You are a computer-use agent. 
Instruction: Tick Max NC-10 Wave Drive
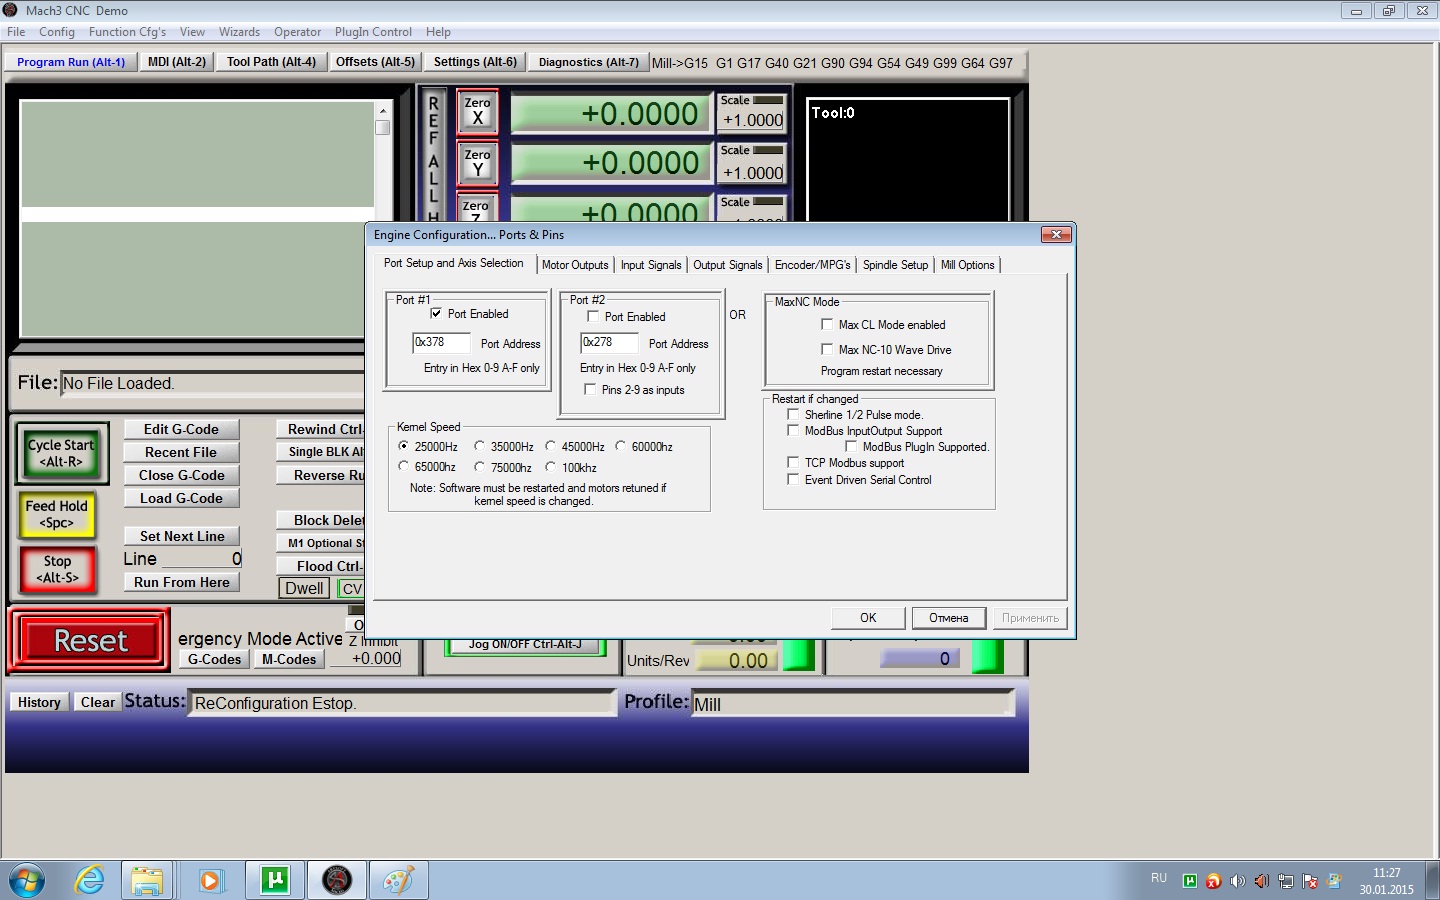pyautogui.click(x=827, y=349)
